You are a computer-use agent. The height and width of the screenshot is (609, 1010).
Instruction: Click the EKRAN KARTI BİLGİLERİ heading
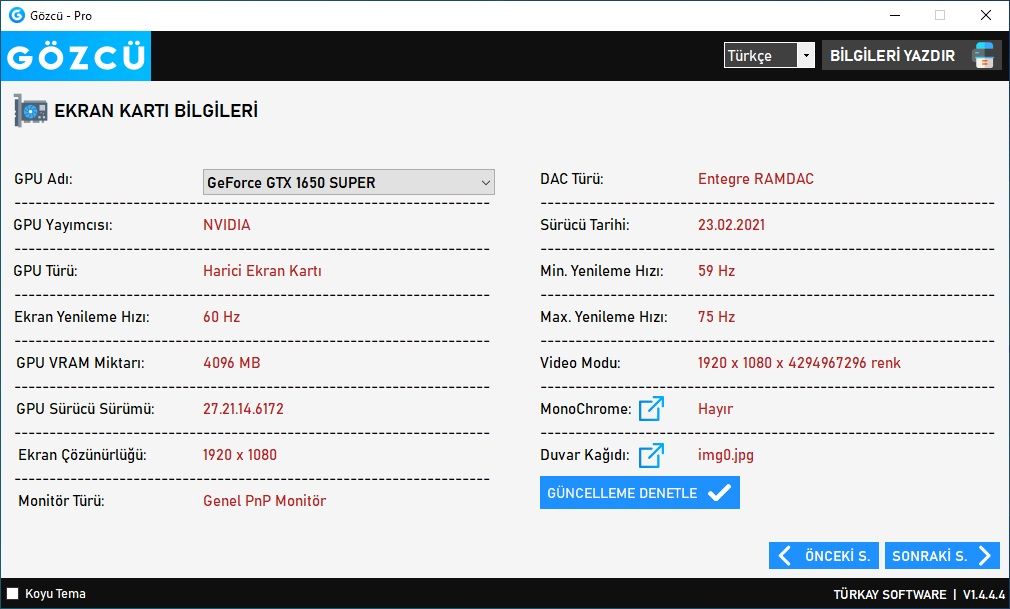pyautogui.click(x=156, y=111)
